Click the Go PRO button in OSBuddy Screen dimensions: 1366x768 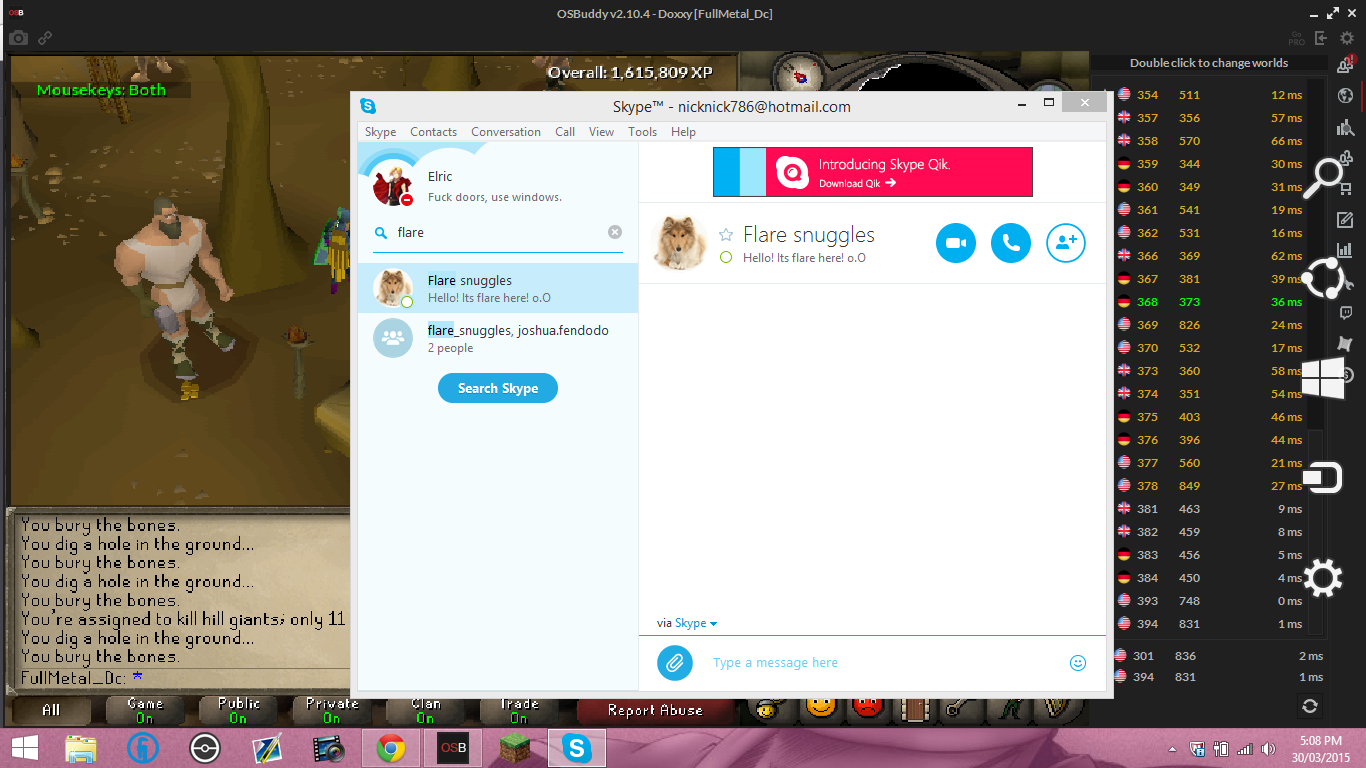pos(1296,38)
